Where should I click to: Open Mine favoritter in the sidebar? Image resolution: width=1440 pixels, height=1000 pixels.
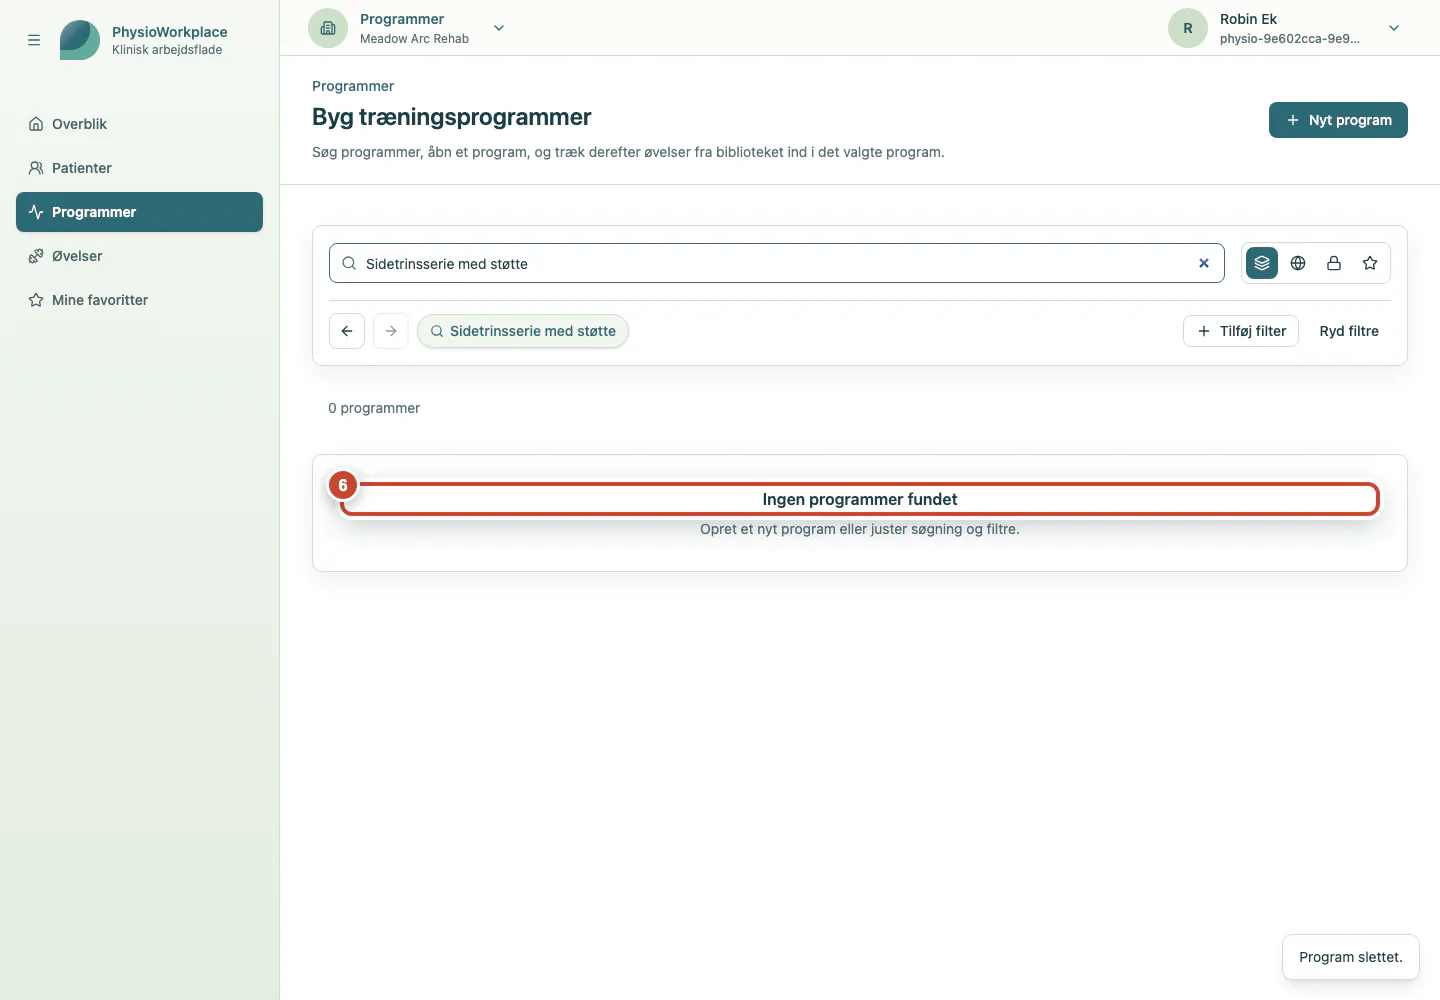[139, 300]
